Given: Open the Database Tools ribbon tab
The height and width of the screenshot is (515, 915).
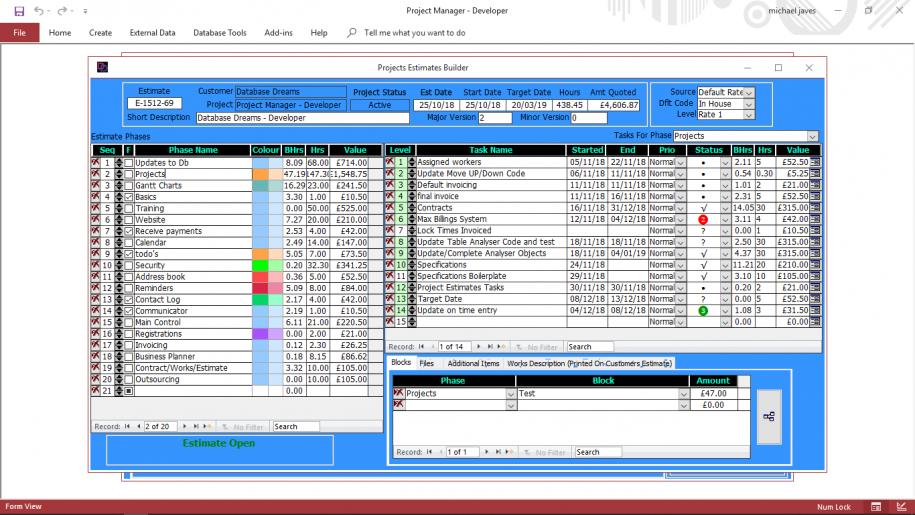Looking at the screenshot, I should coord(219,33).
